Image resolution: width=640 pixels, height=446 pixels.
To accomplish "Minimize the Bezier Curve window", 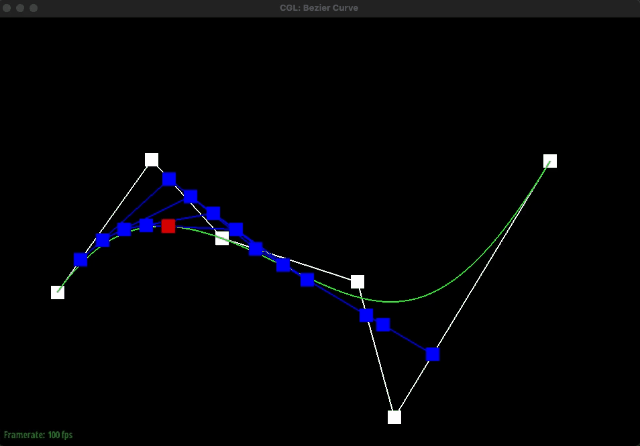I will pos(21,8).
